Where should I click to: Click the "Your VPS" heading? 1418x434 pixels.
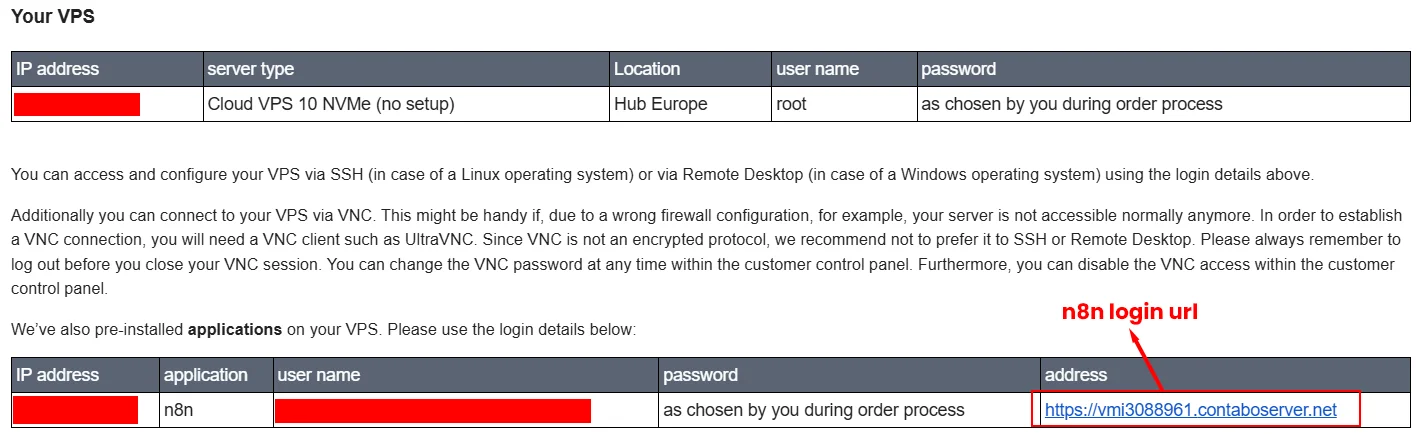[52, 17]
